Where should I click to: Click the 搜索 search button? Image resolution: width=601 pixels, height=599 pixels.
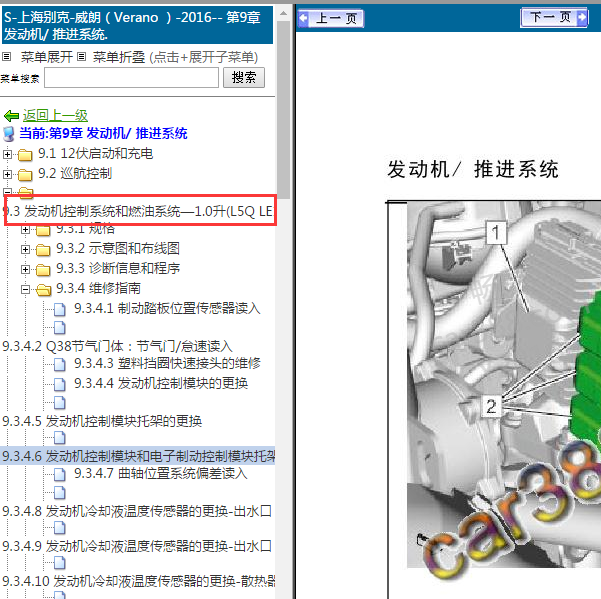[244, 77]
